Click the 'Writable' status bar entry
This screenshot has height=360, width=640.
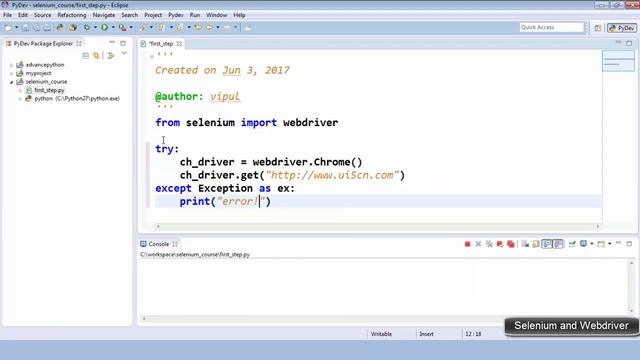381,334
